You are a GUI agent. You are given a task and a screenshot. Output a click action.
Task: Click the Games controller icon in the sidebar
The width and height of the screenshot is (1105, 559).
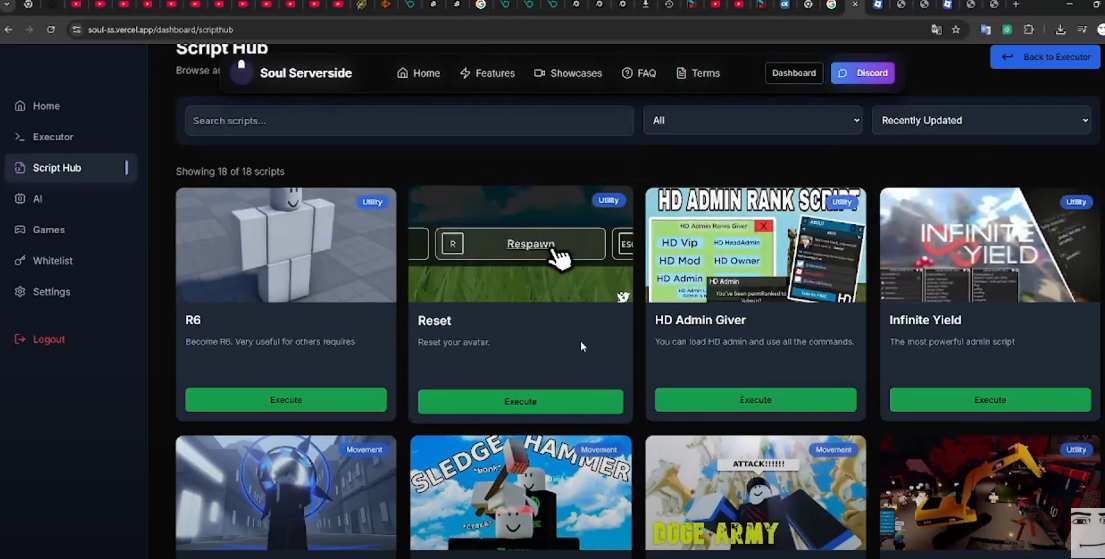click(x=20, y=230)
